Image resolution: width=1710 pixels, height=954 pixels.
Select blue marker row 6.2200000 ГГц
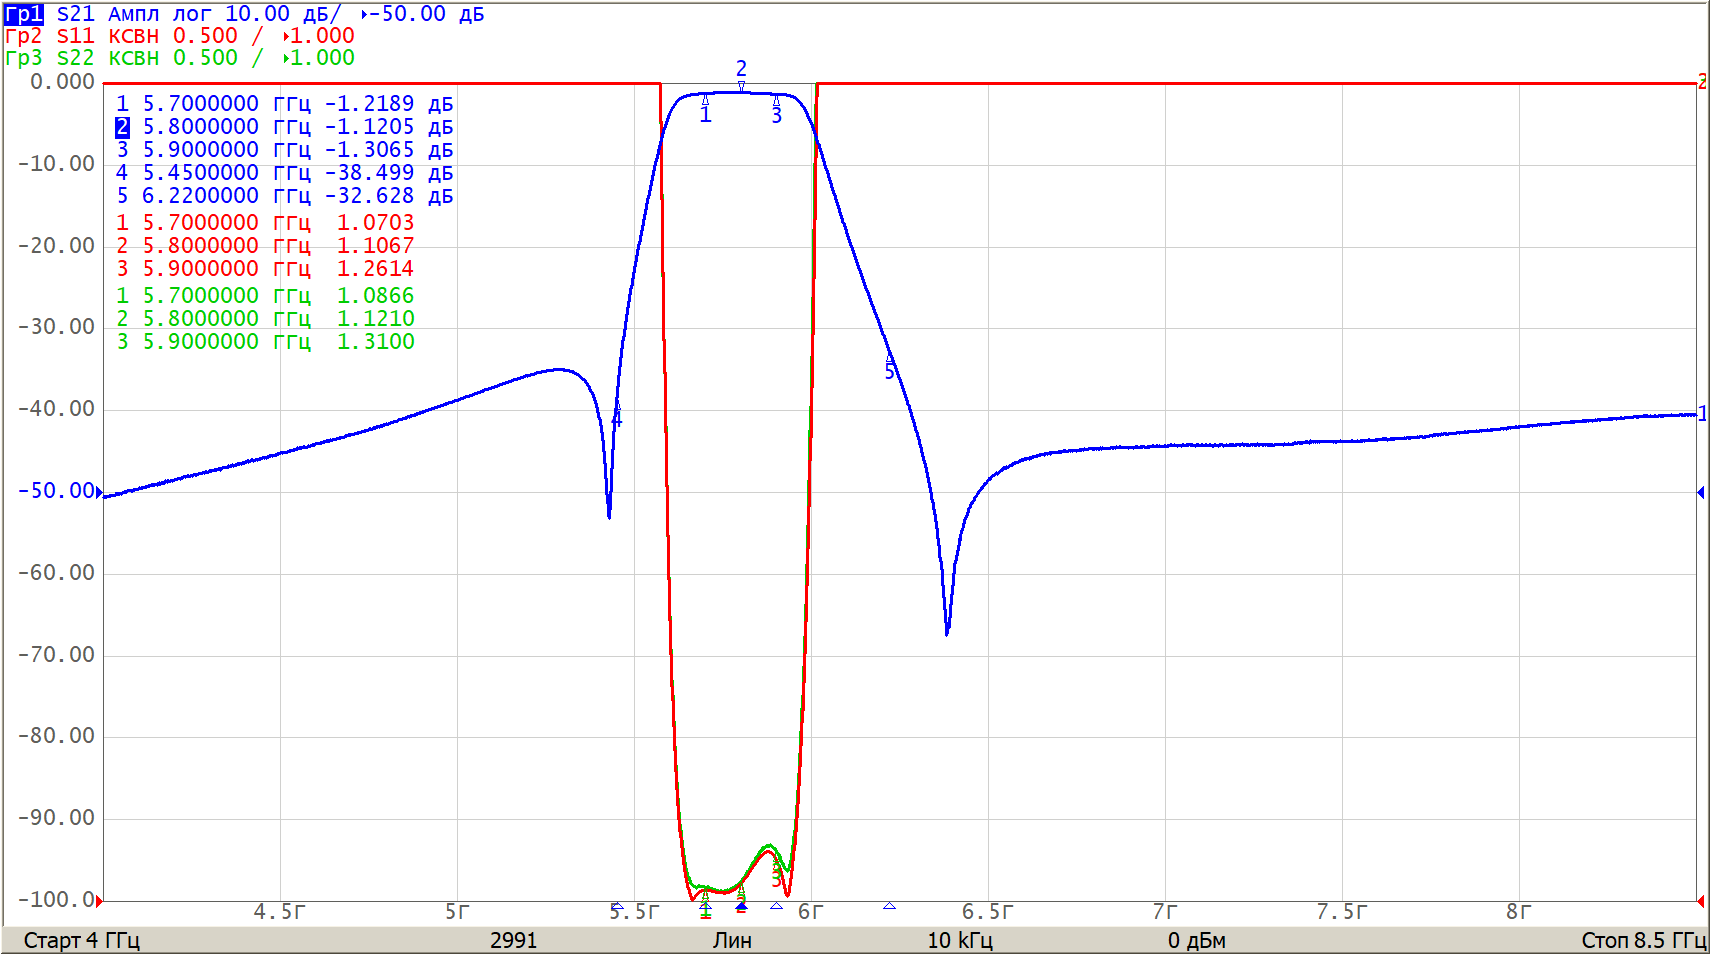[284, 196]
